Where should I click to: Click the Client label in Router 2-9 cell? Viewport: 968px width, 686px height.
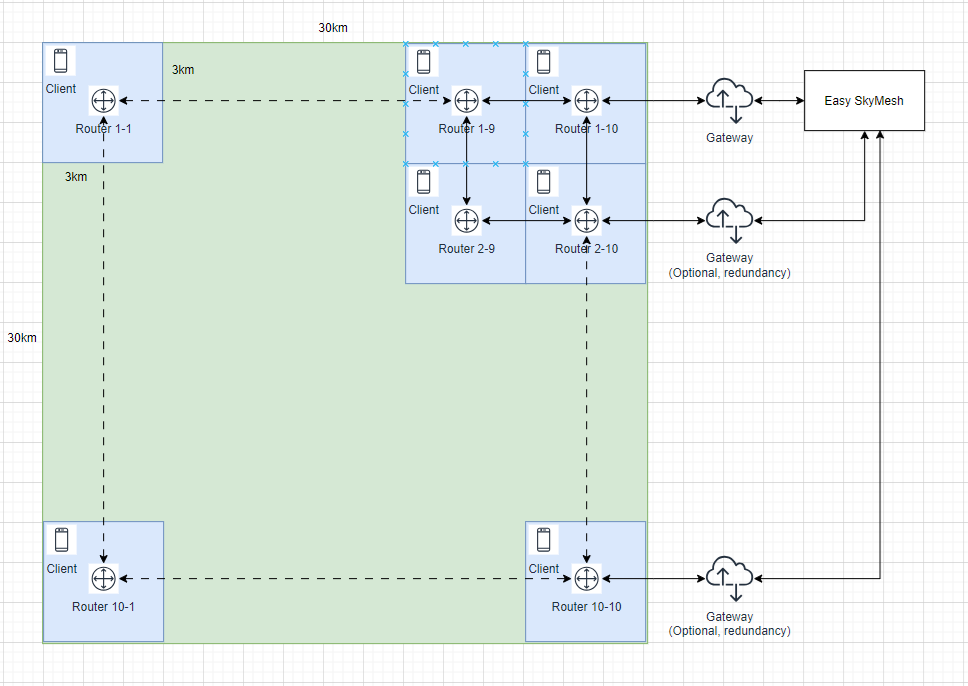click(x=424, y=210)
